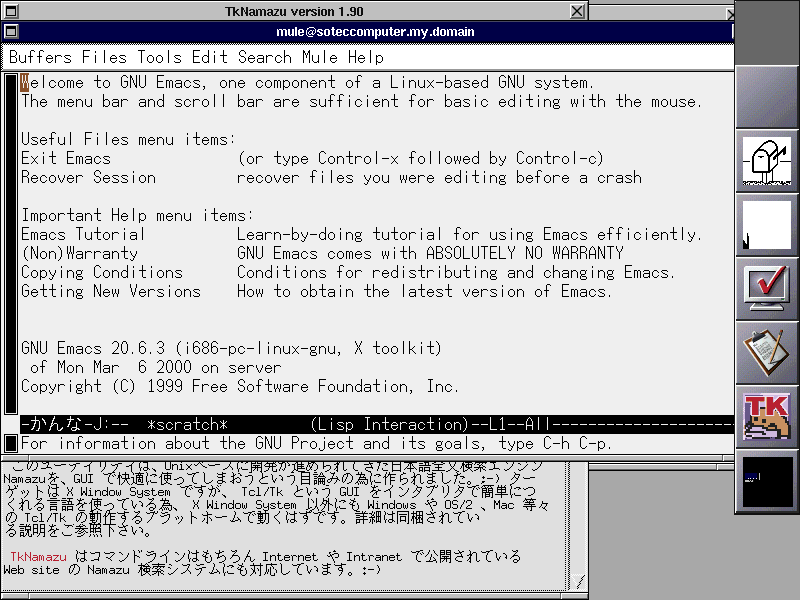Open the Tools menu
This screenshot has width=800, height=600.
pyautogui.click(x=159, y=57)
